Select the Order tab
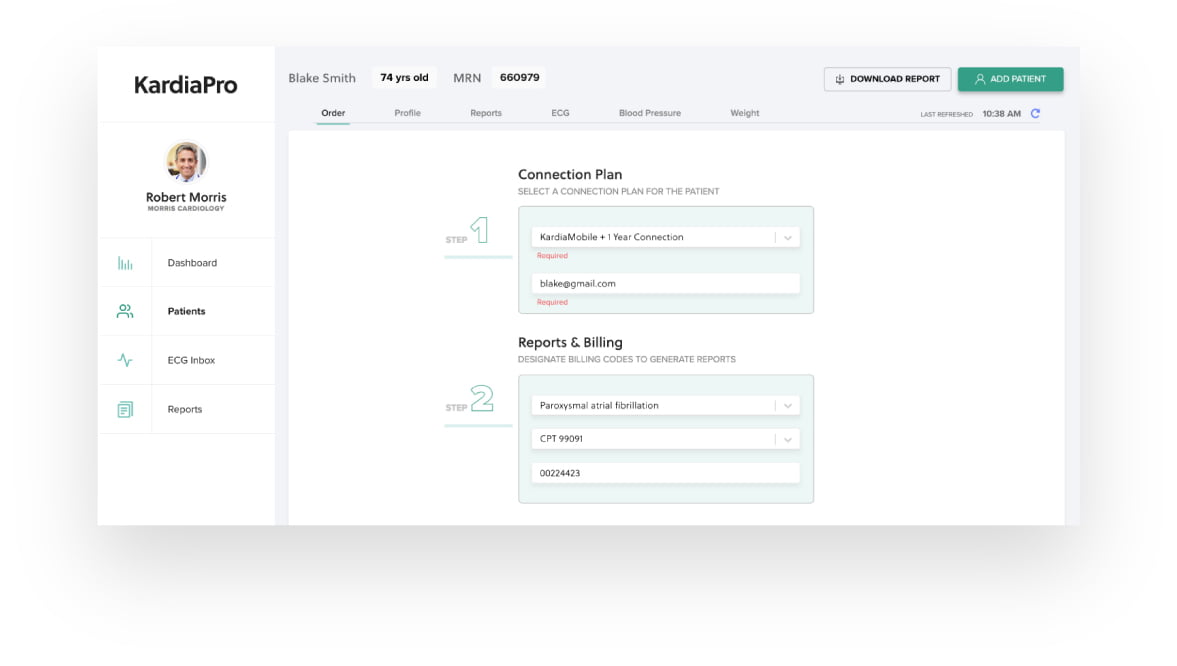The width and height of the screenshot is (1177, 666). (x=333, y=113)
